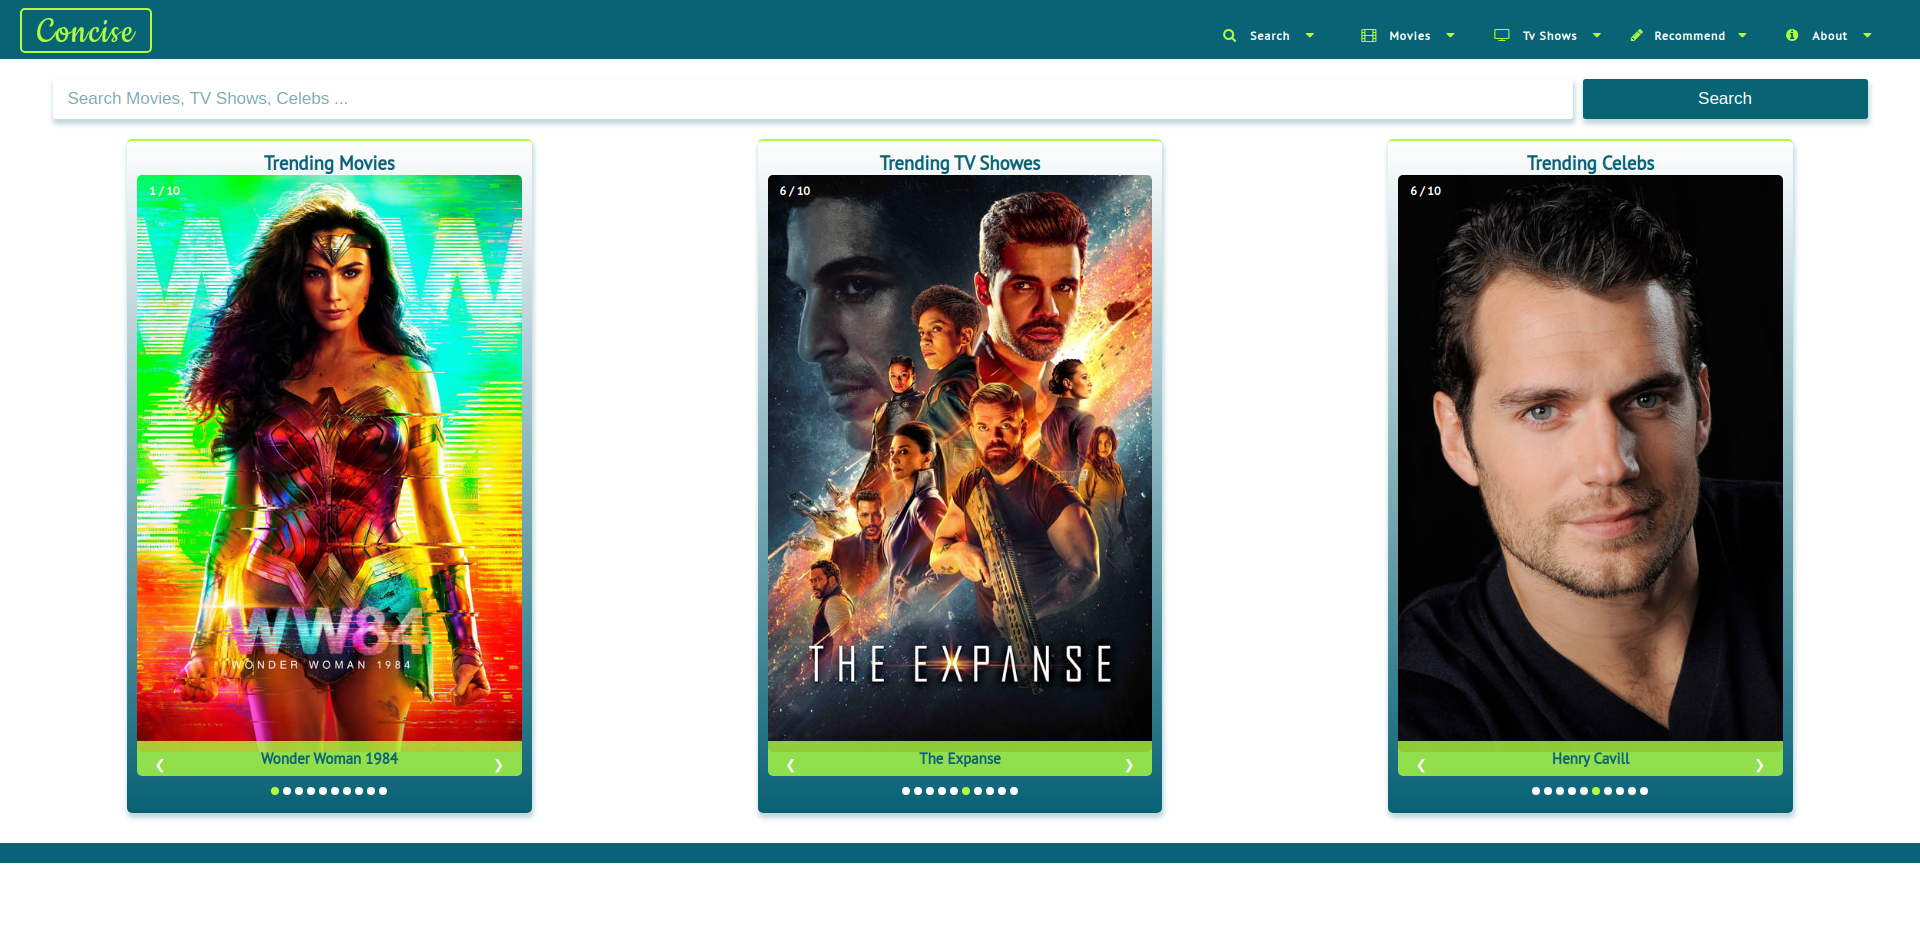The height and width of the screenshot is (949, 1920).
Task: Click the '1 / 10' counter on Movies
Action: click(165, 191)
